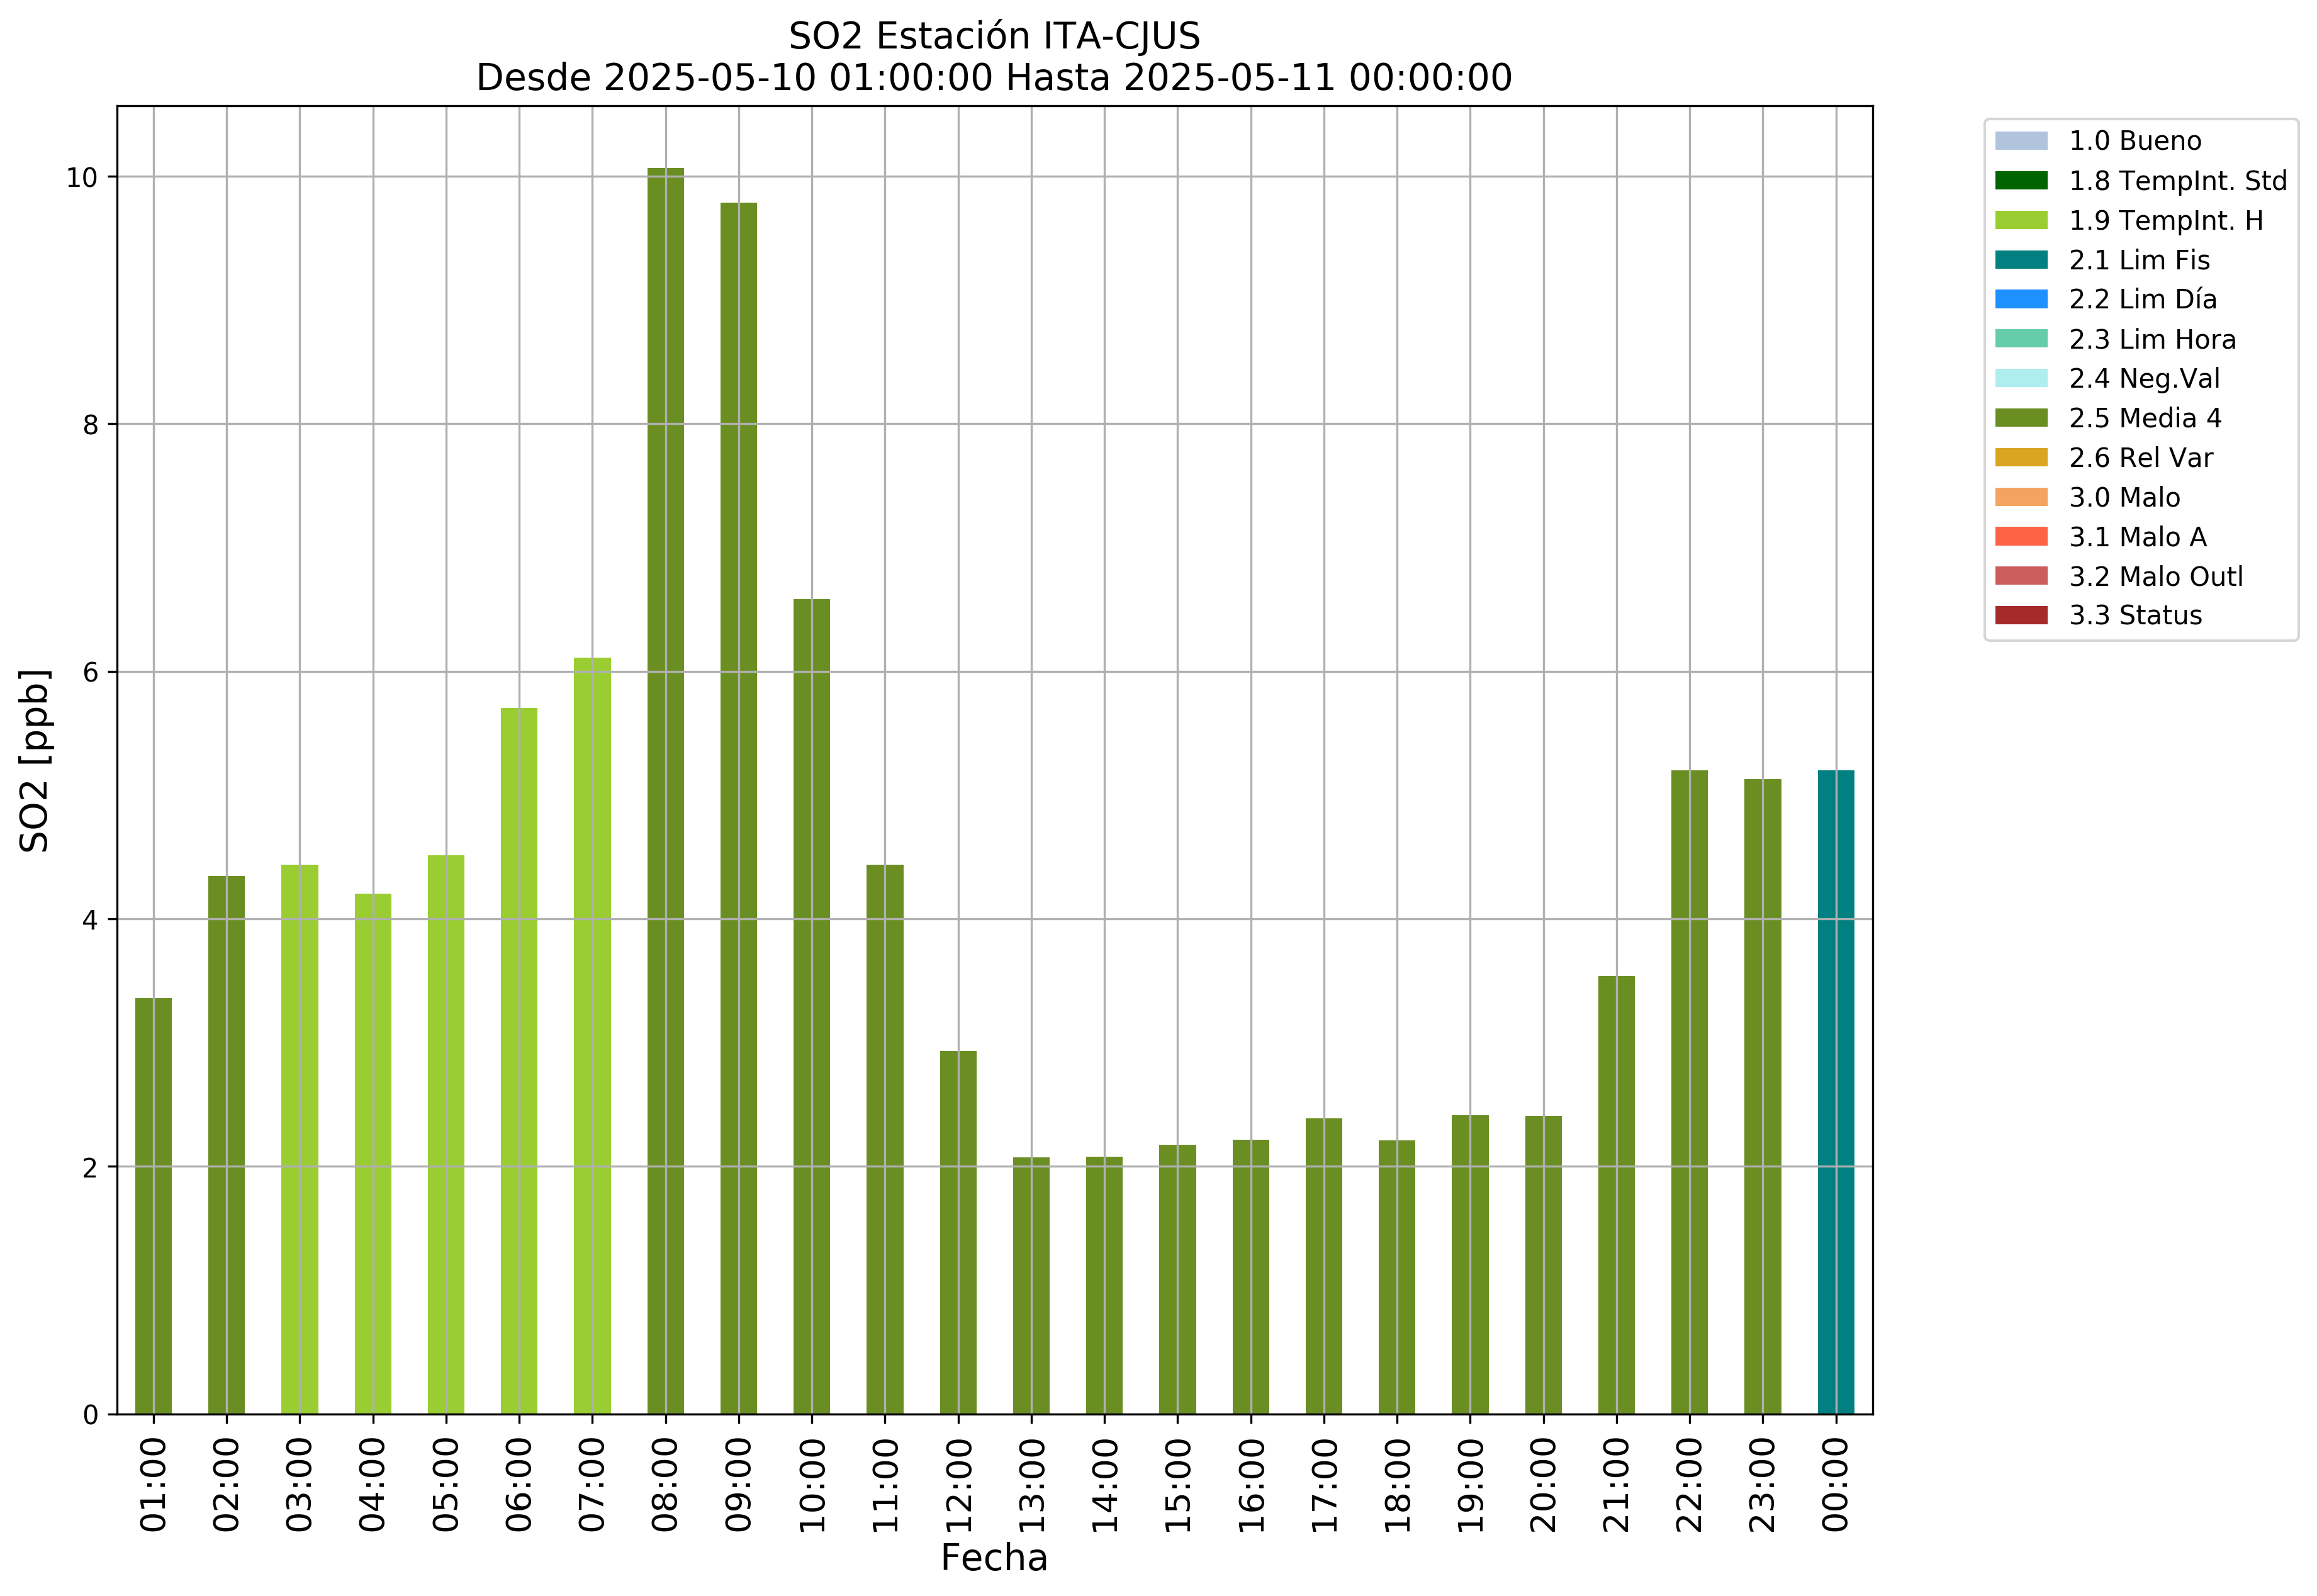The image size is (2317, 1596).
Task: Click the bar at 09:00
Action: 738,808
